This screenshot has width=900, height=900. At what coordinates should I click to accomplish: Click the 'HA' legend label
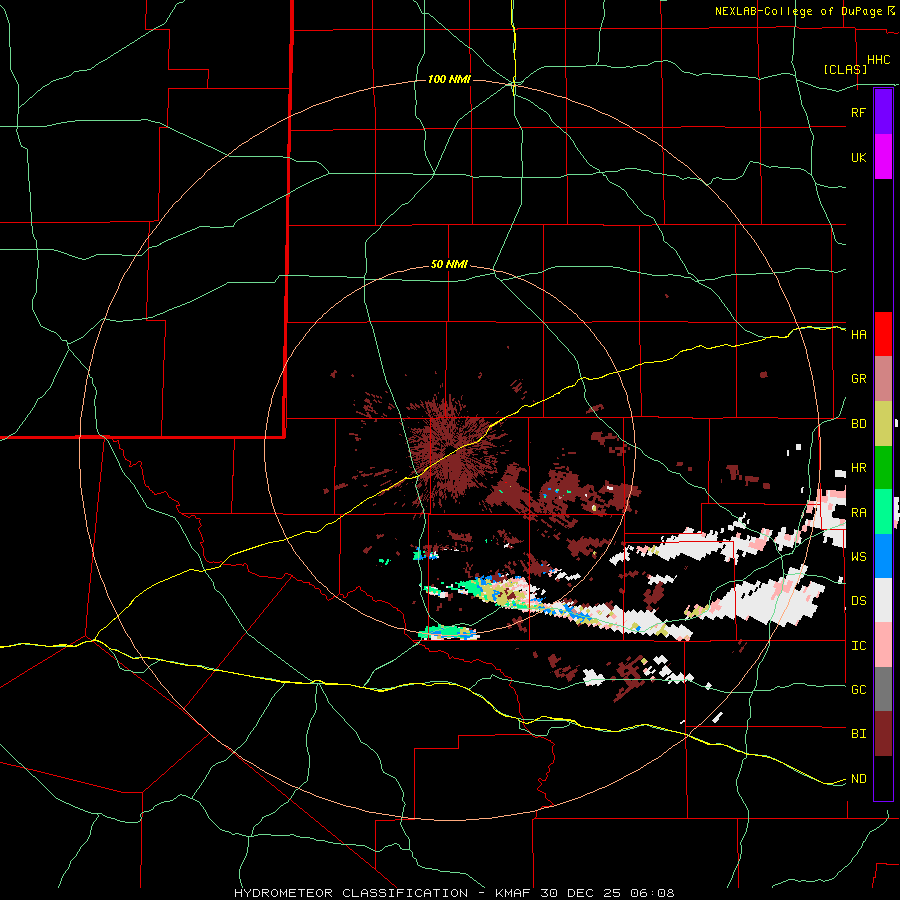pos(858,335)
